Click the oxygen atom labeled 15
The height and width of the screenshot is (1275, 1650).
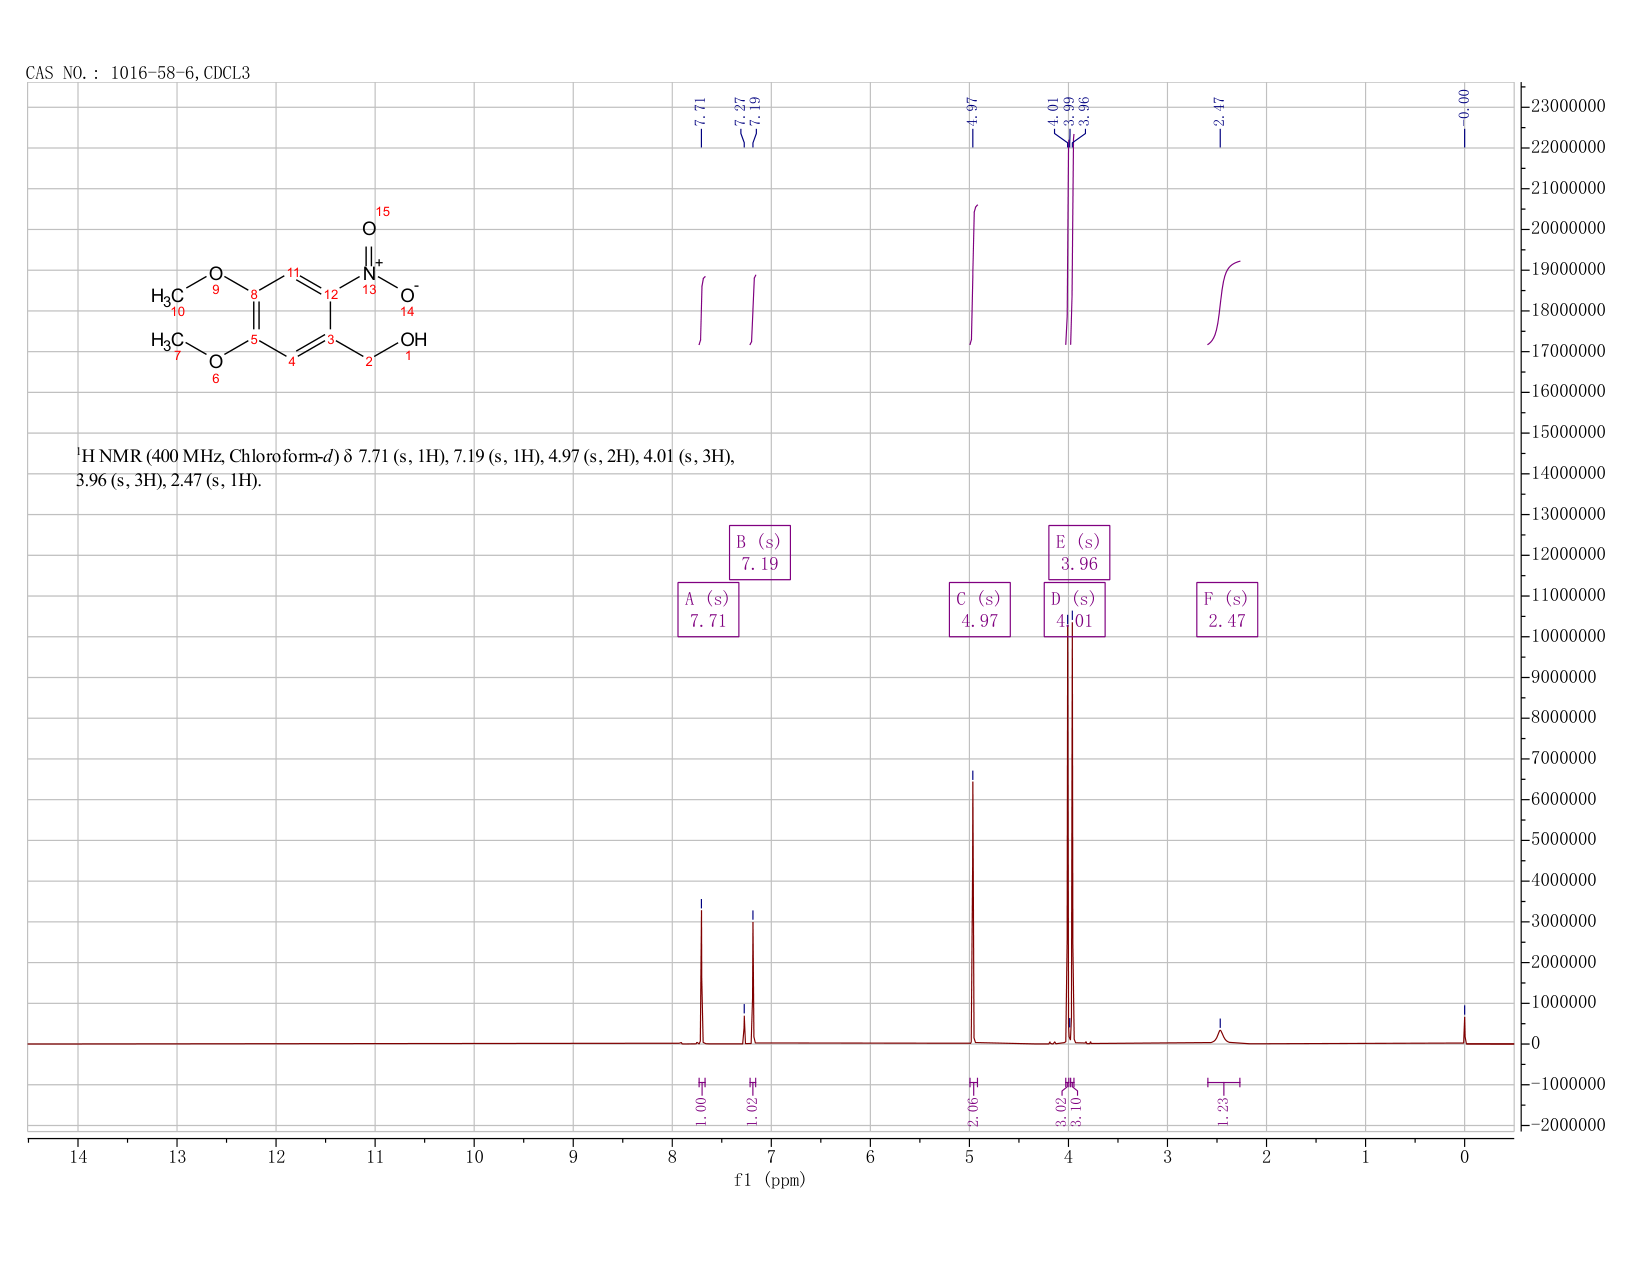[369, 229]
